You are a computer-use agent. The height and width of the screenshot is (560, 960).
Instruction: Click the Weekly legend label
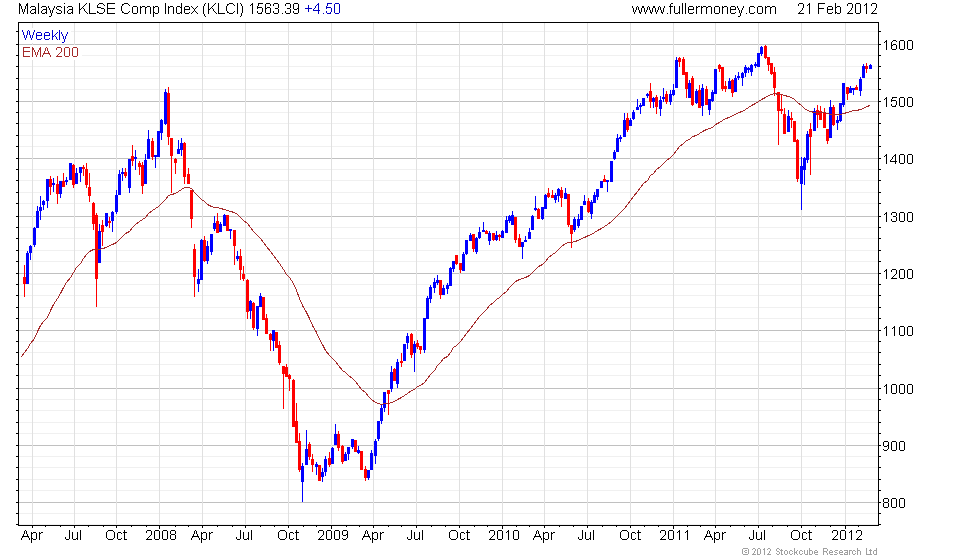[45, 35]
